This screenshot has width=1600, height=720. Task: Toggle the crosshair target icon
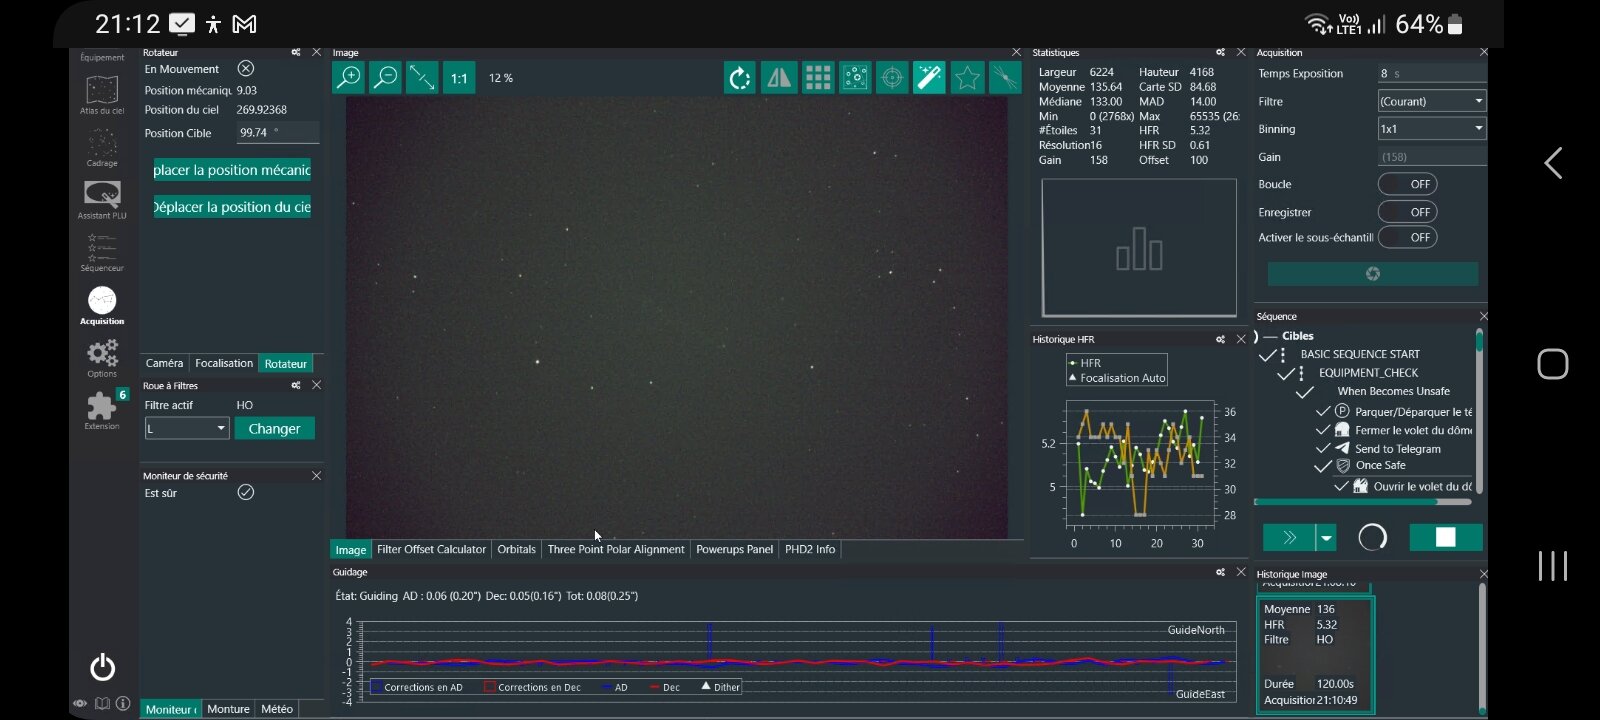[x=892, y=78]
